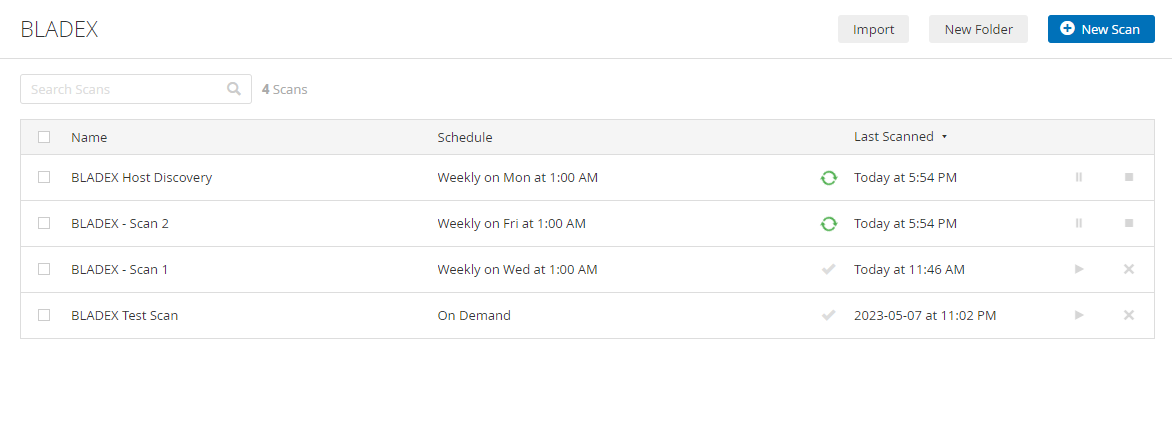Click the search magnifier icon
1172x443 pixels.
point(234,89)
